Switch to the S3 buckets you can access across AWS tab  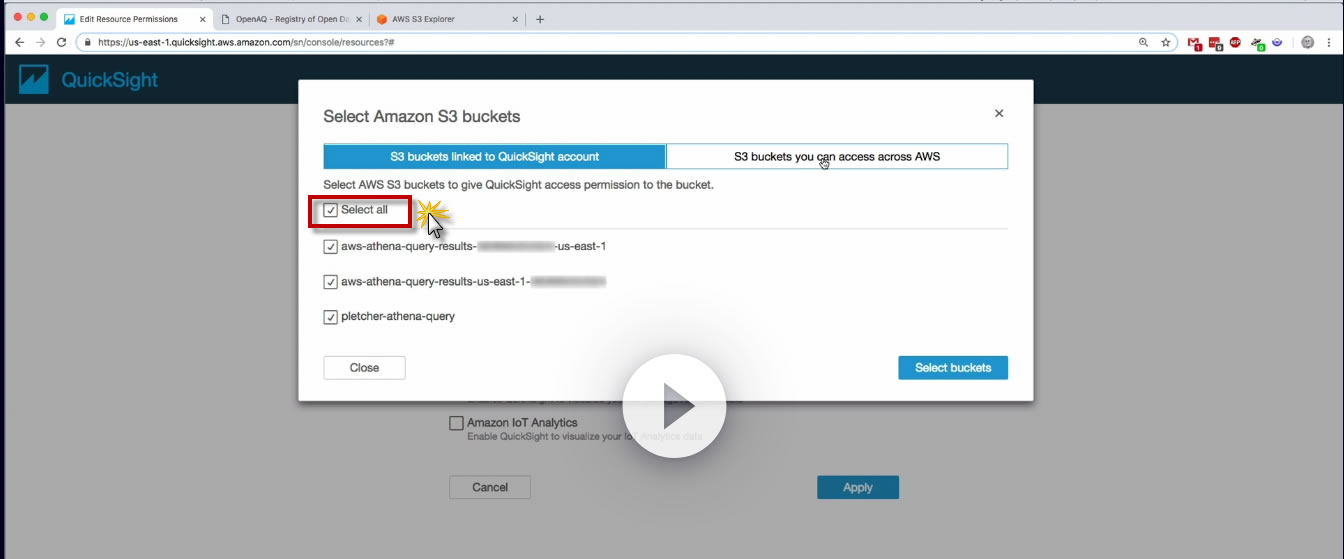(x=837, y=156)
